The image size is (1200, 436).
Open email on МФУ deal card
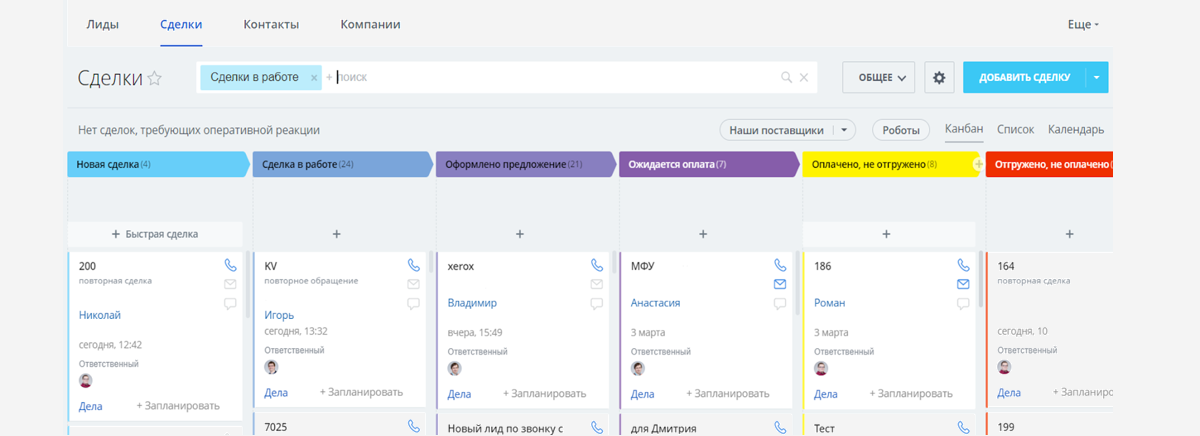coord(780,284)
